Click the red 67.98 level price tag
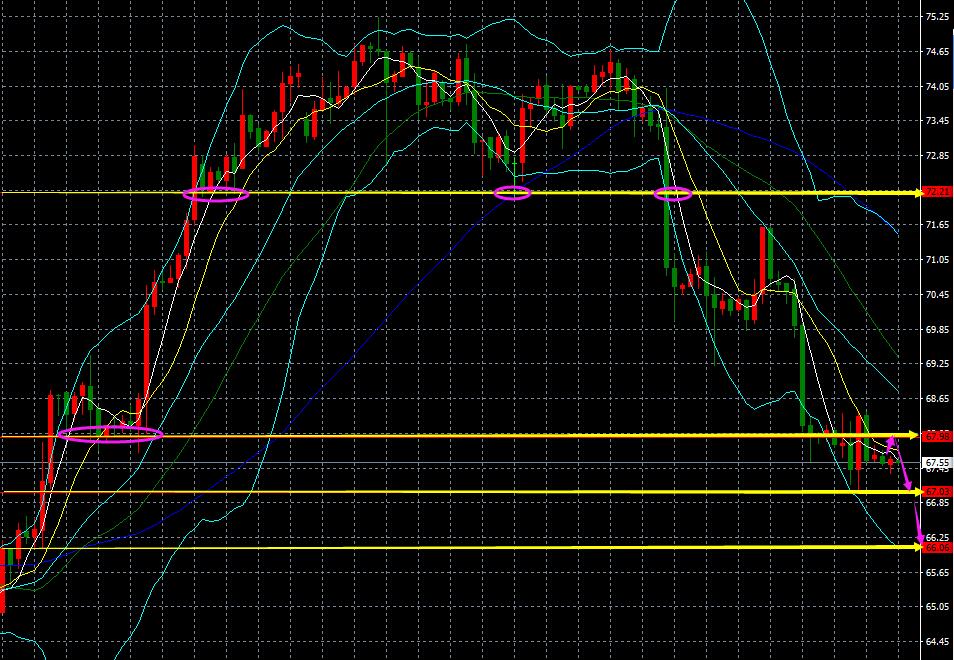Screen dimensions: 954x660 (x=937, y=436)
